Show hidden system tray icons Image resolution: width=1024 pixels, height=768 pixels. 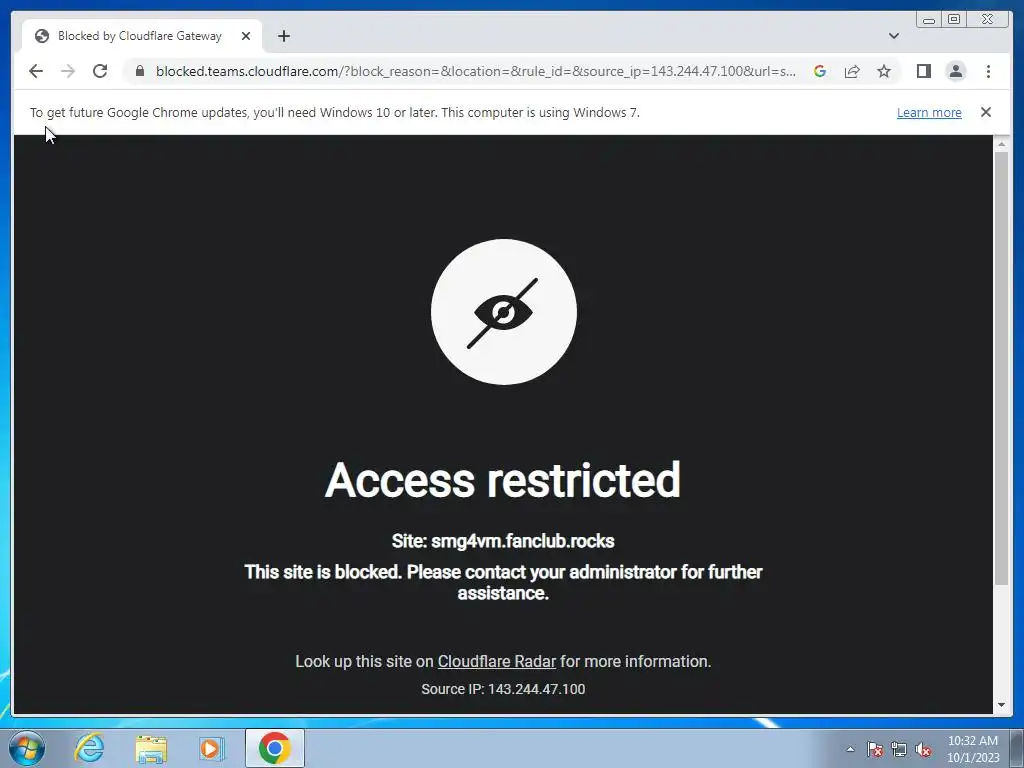[850, 749]
